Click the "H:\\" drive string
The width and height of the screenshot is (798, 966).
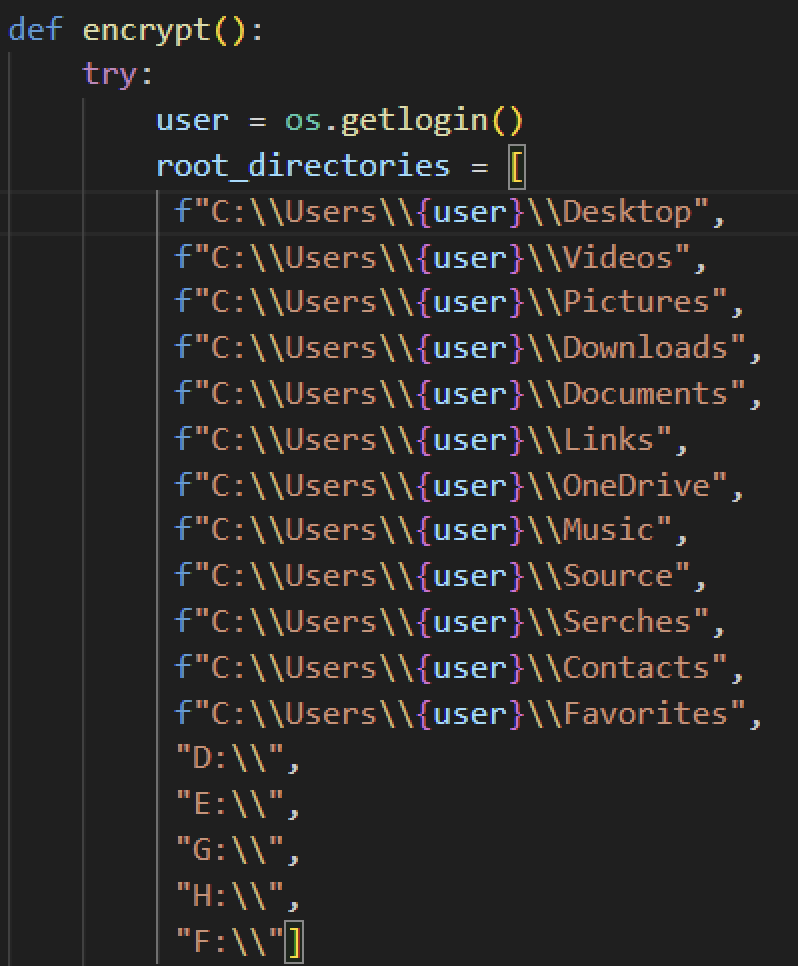pyautogui.click(x=230, y=896)
